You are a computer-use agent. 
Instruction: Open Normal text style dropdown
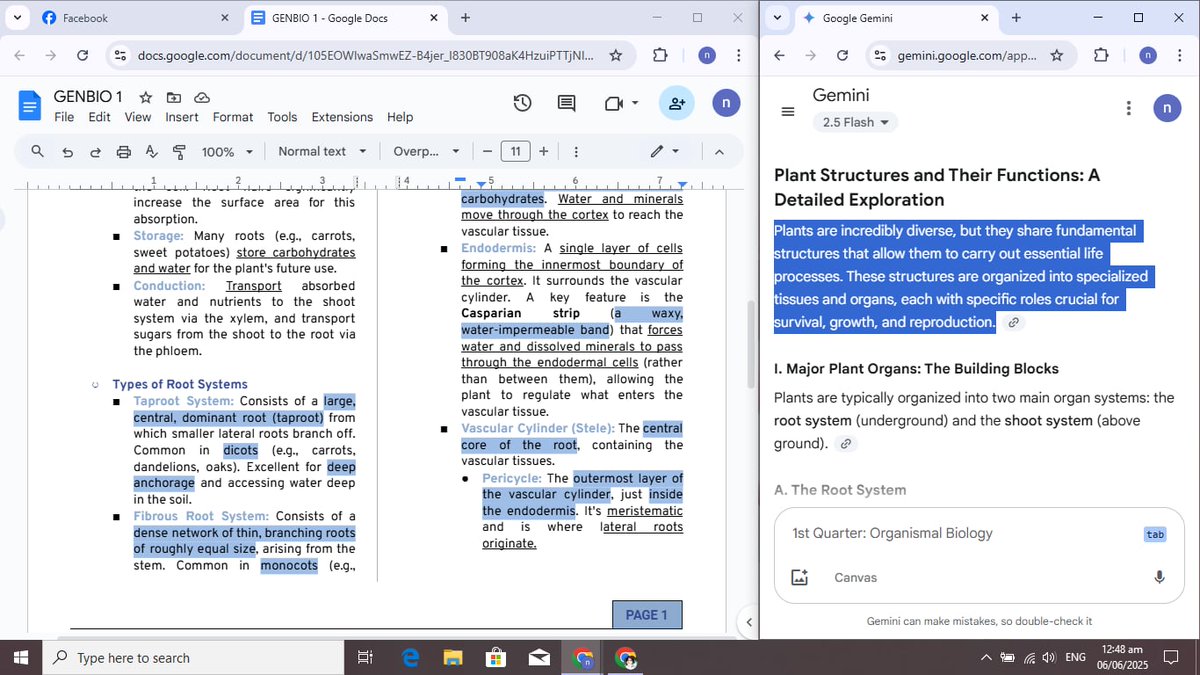click(x=321, y=152)
